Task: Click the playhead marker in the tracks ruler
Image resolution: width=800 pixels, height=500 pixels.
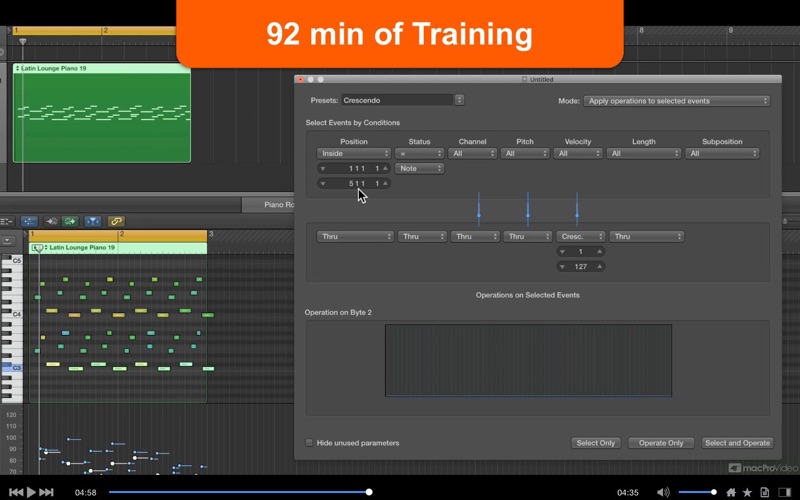Action: (22, 41)
